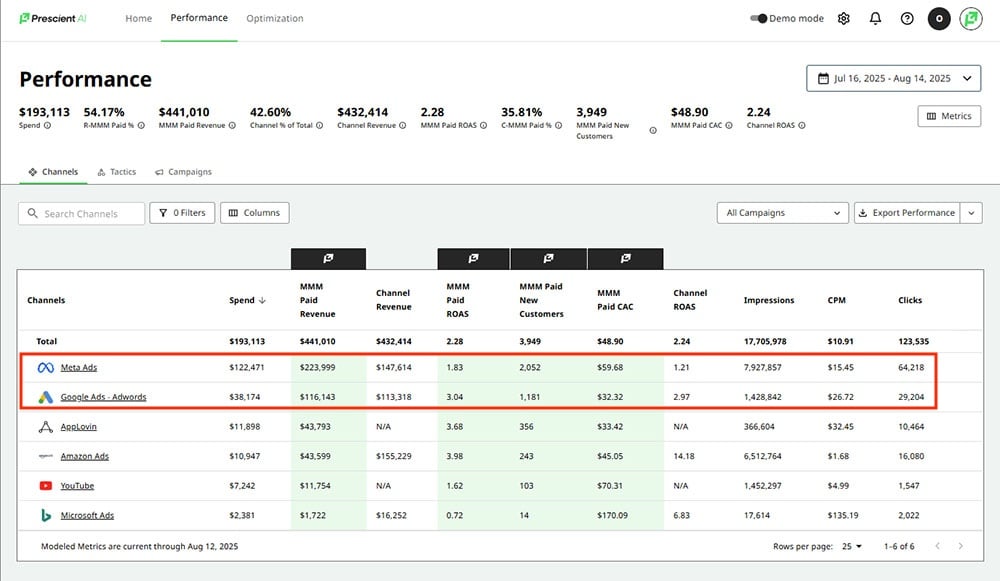The width and height of the screenshot is (1000, 581).
Task: Go to the Optimization menu item
Action: 274,18
